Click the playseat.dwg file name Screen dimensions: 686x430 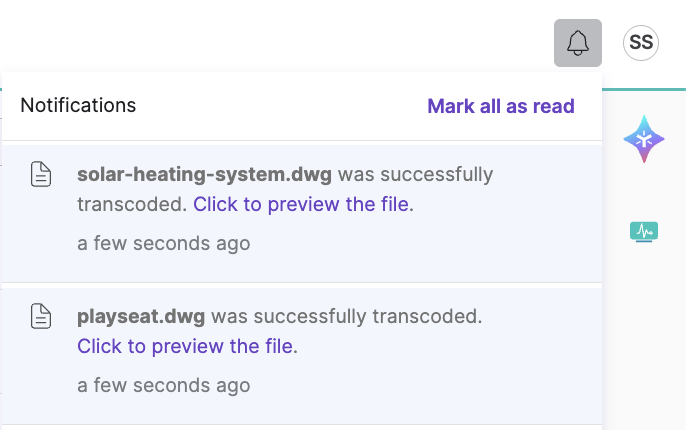140,317
